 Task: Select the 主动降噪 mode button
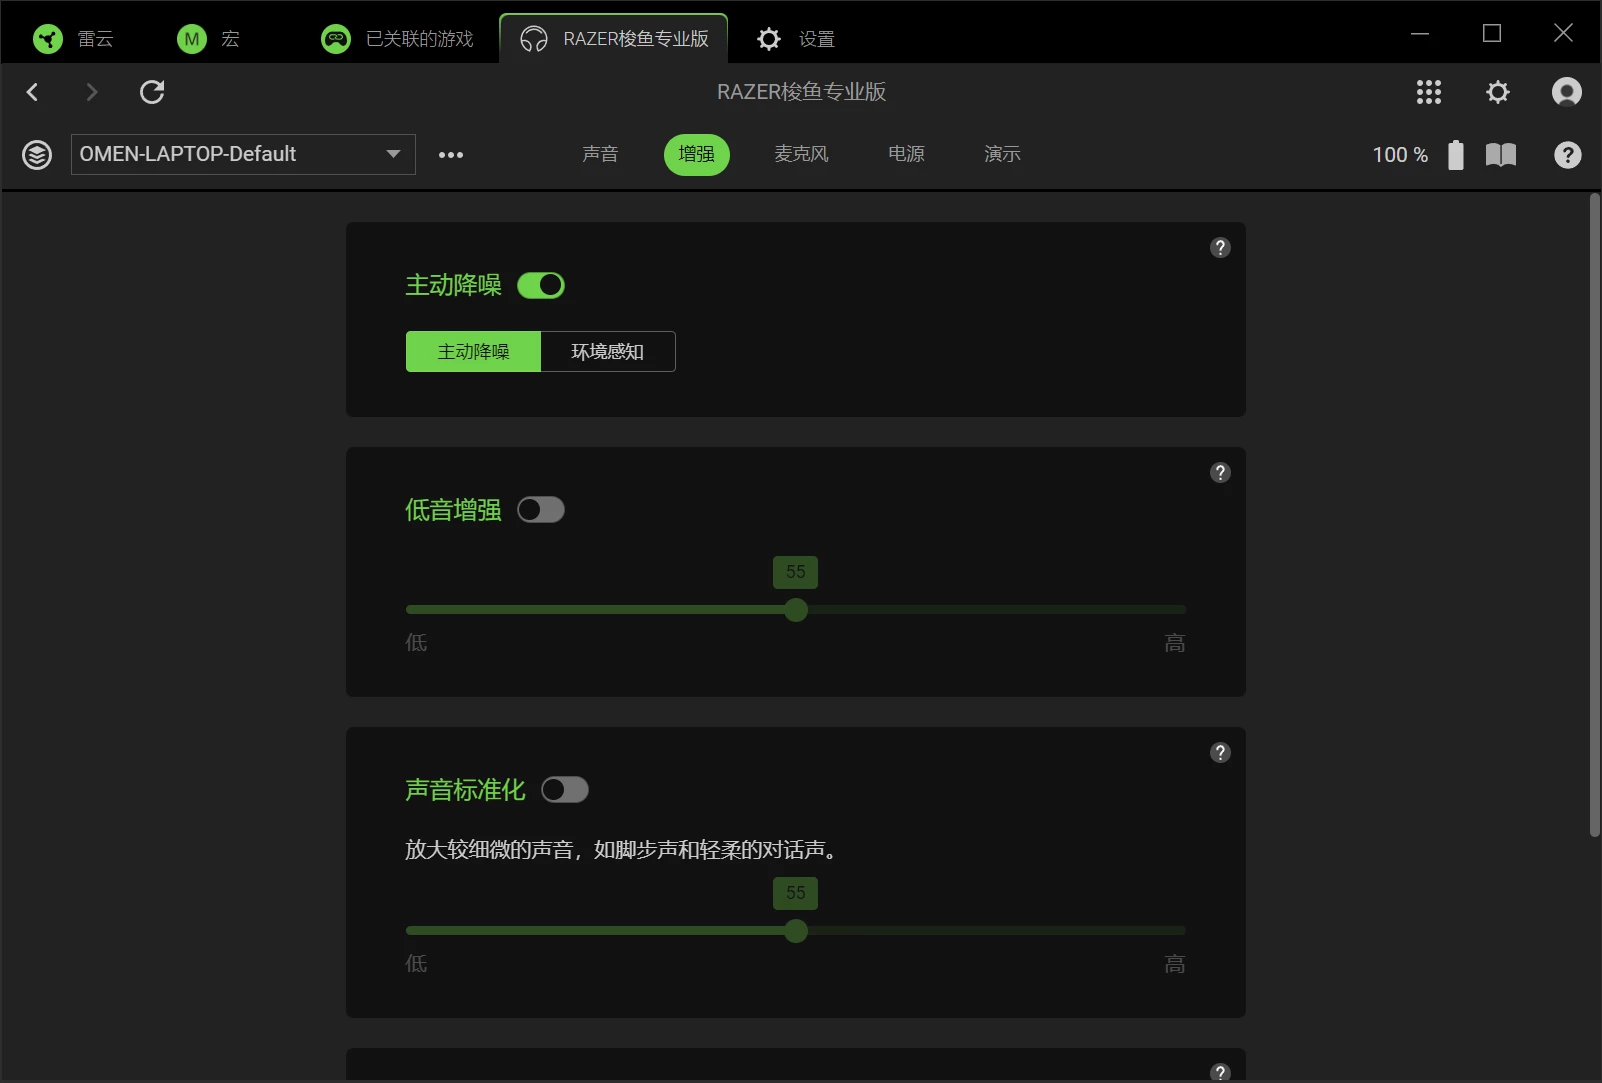click(473, 352)
